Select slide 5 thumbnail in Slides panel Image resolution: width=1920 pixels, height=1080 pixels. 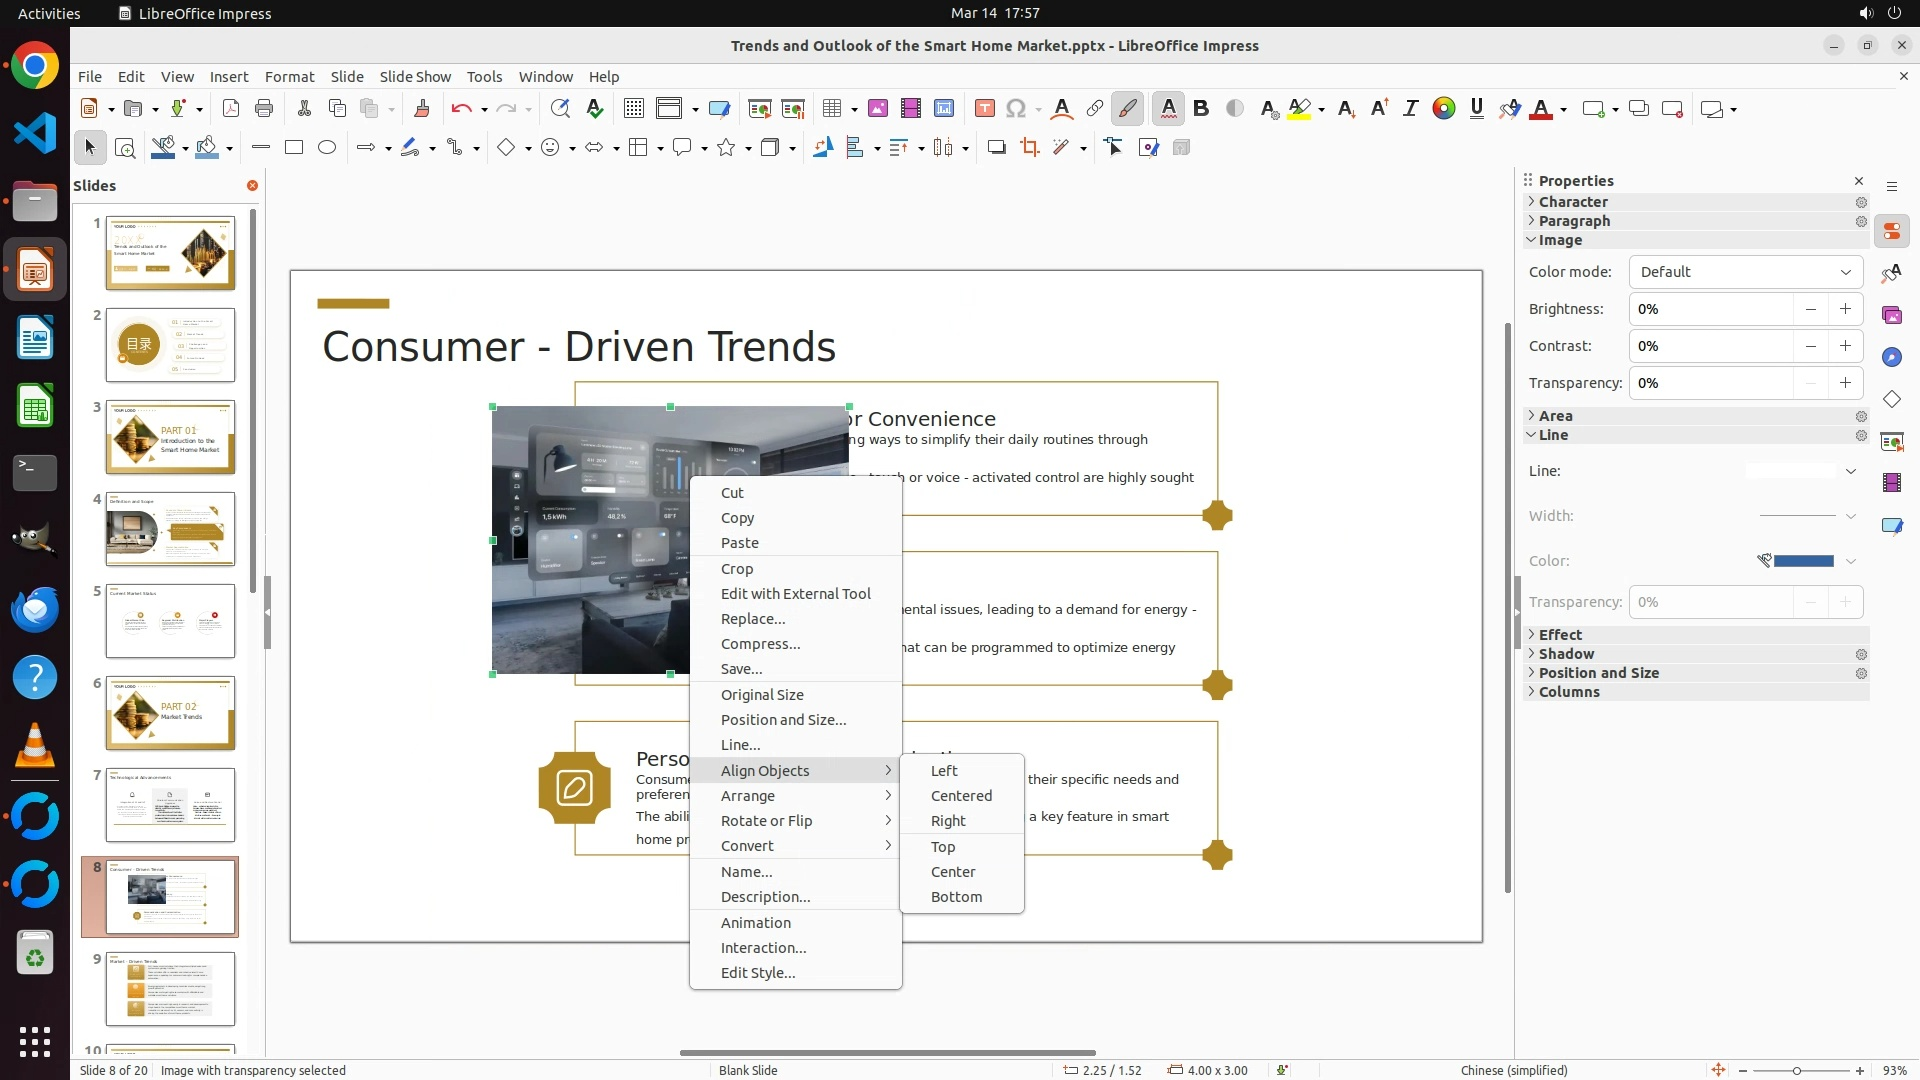tap(170, 621)
